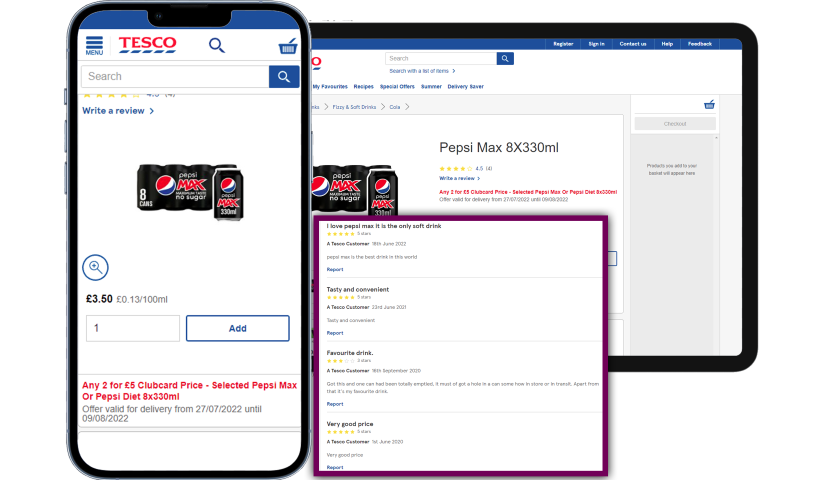823x480 pixels.
Task: Click the blue search button beside phone search field
Action: [284, 77]
